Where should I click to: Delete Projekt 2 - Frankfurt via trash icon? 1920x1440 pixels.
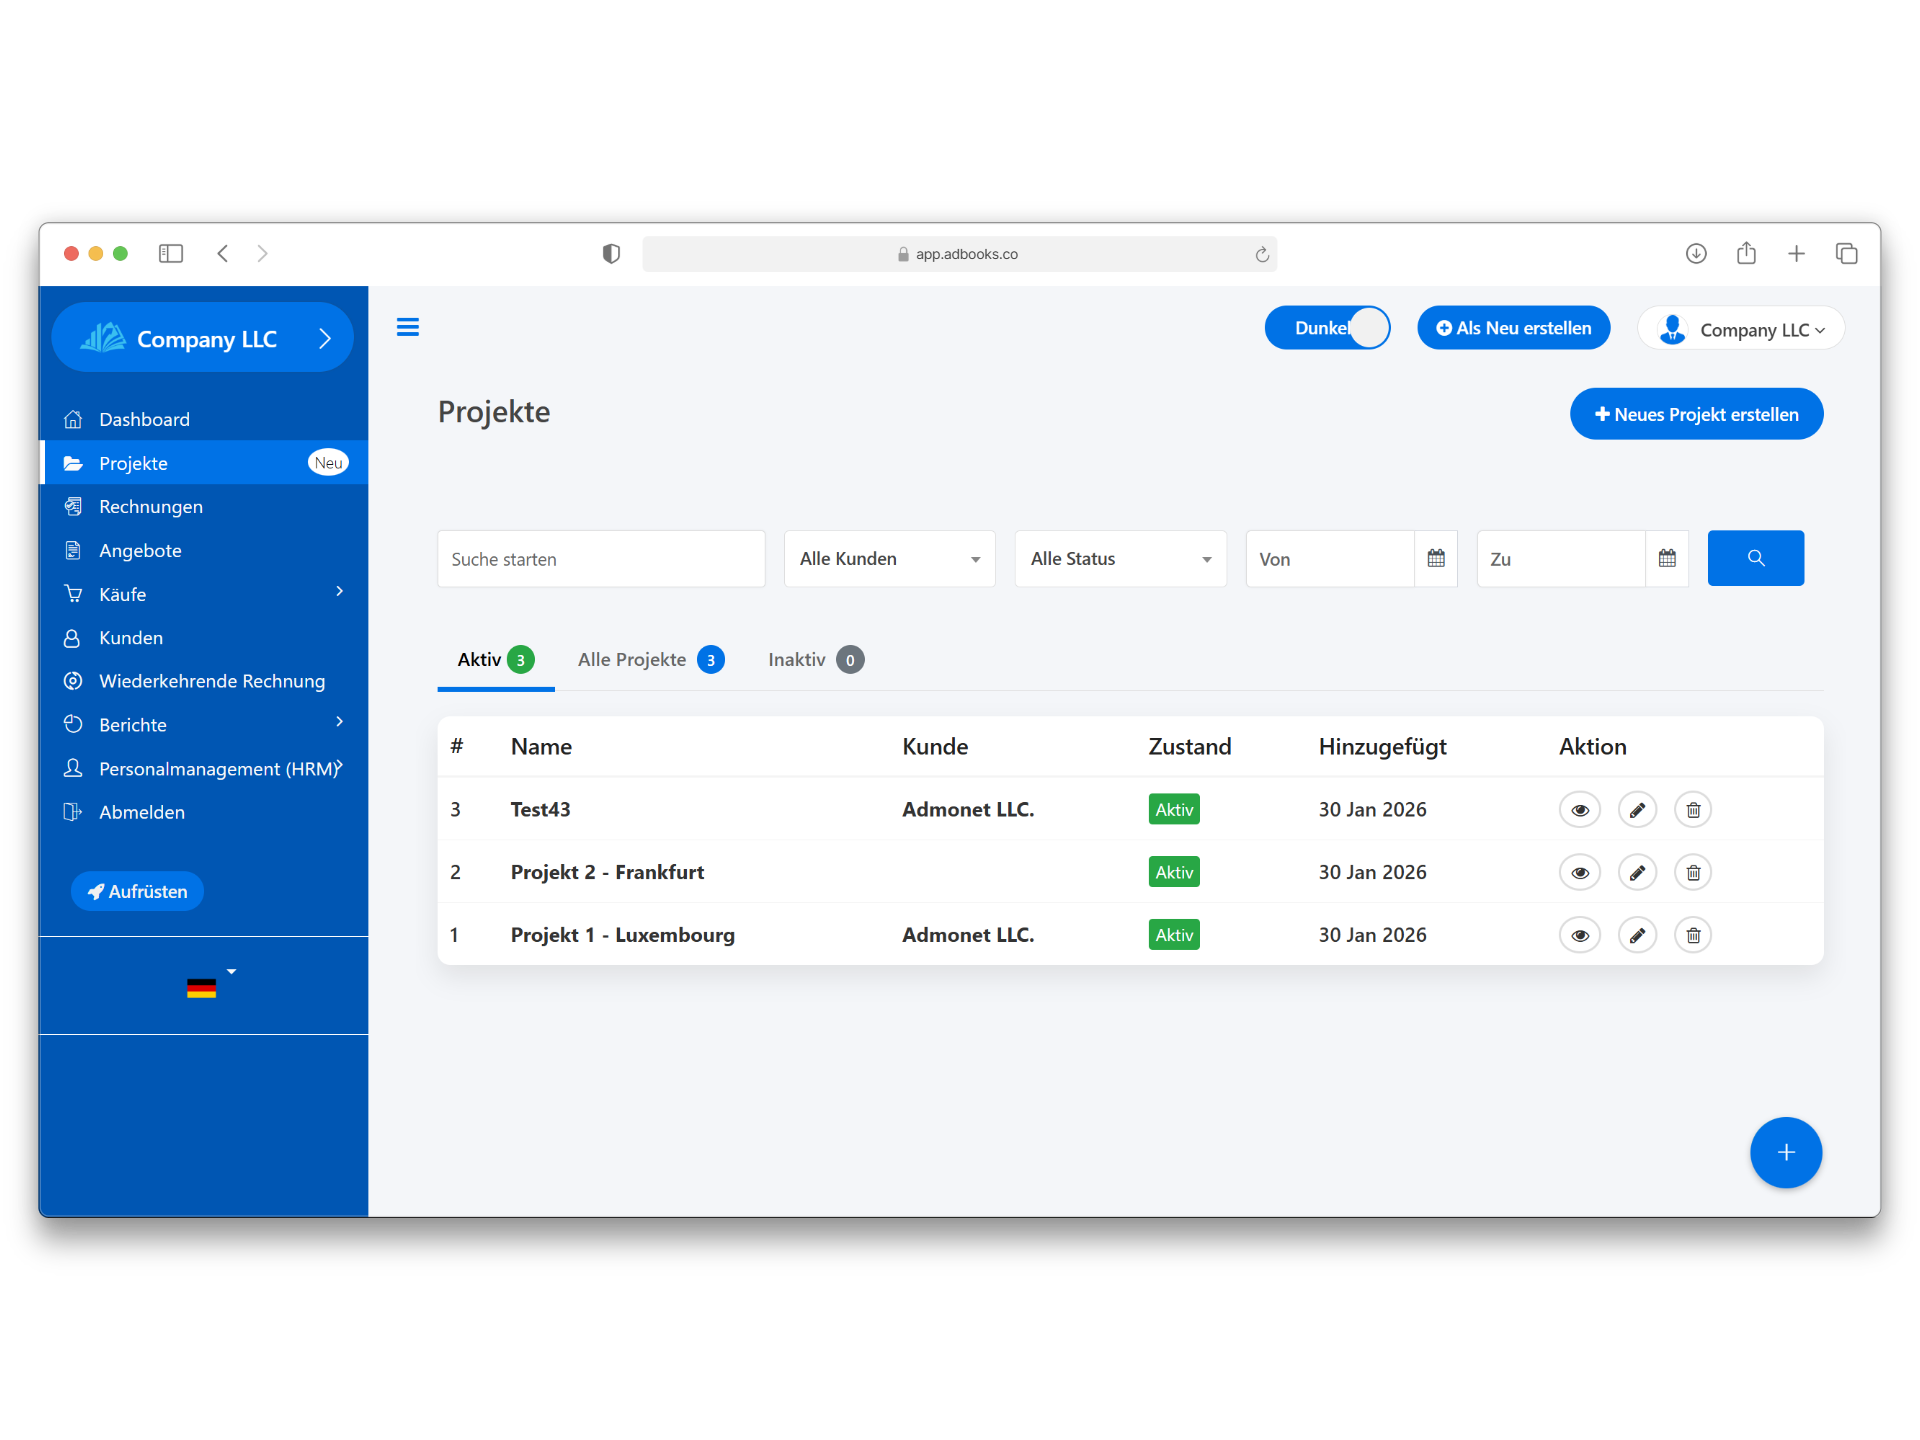pos(1693,873)
